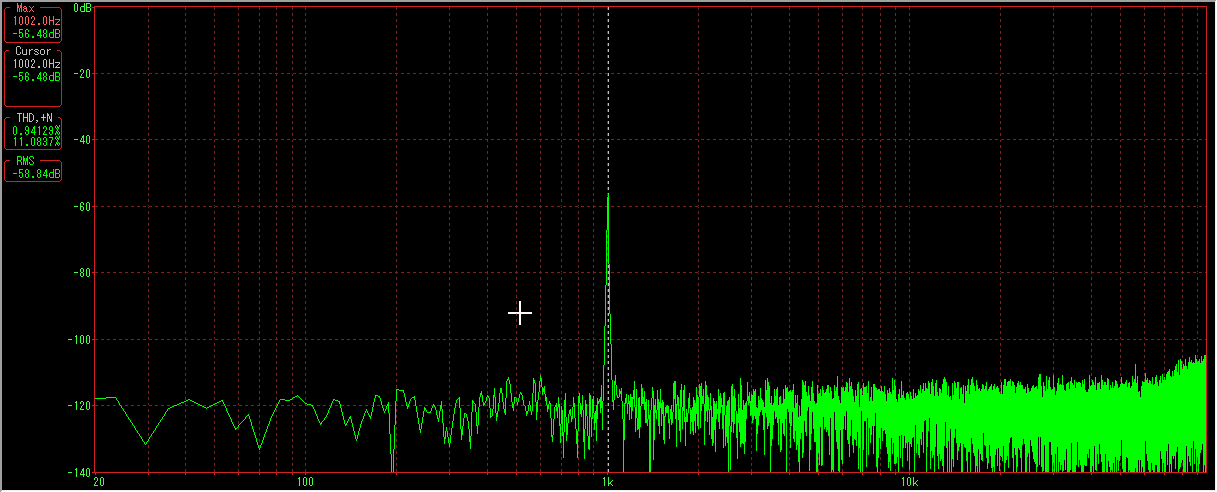Click the Max level reading -56.48dB

37,32
